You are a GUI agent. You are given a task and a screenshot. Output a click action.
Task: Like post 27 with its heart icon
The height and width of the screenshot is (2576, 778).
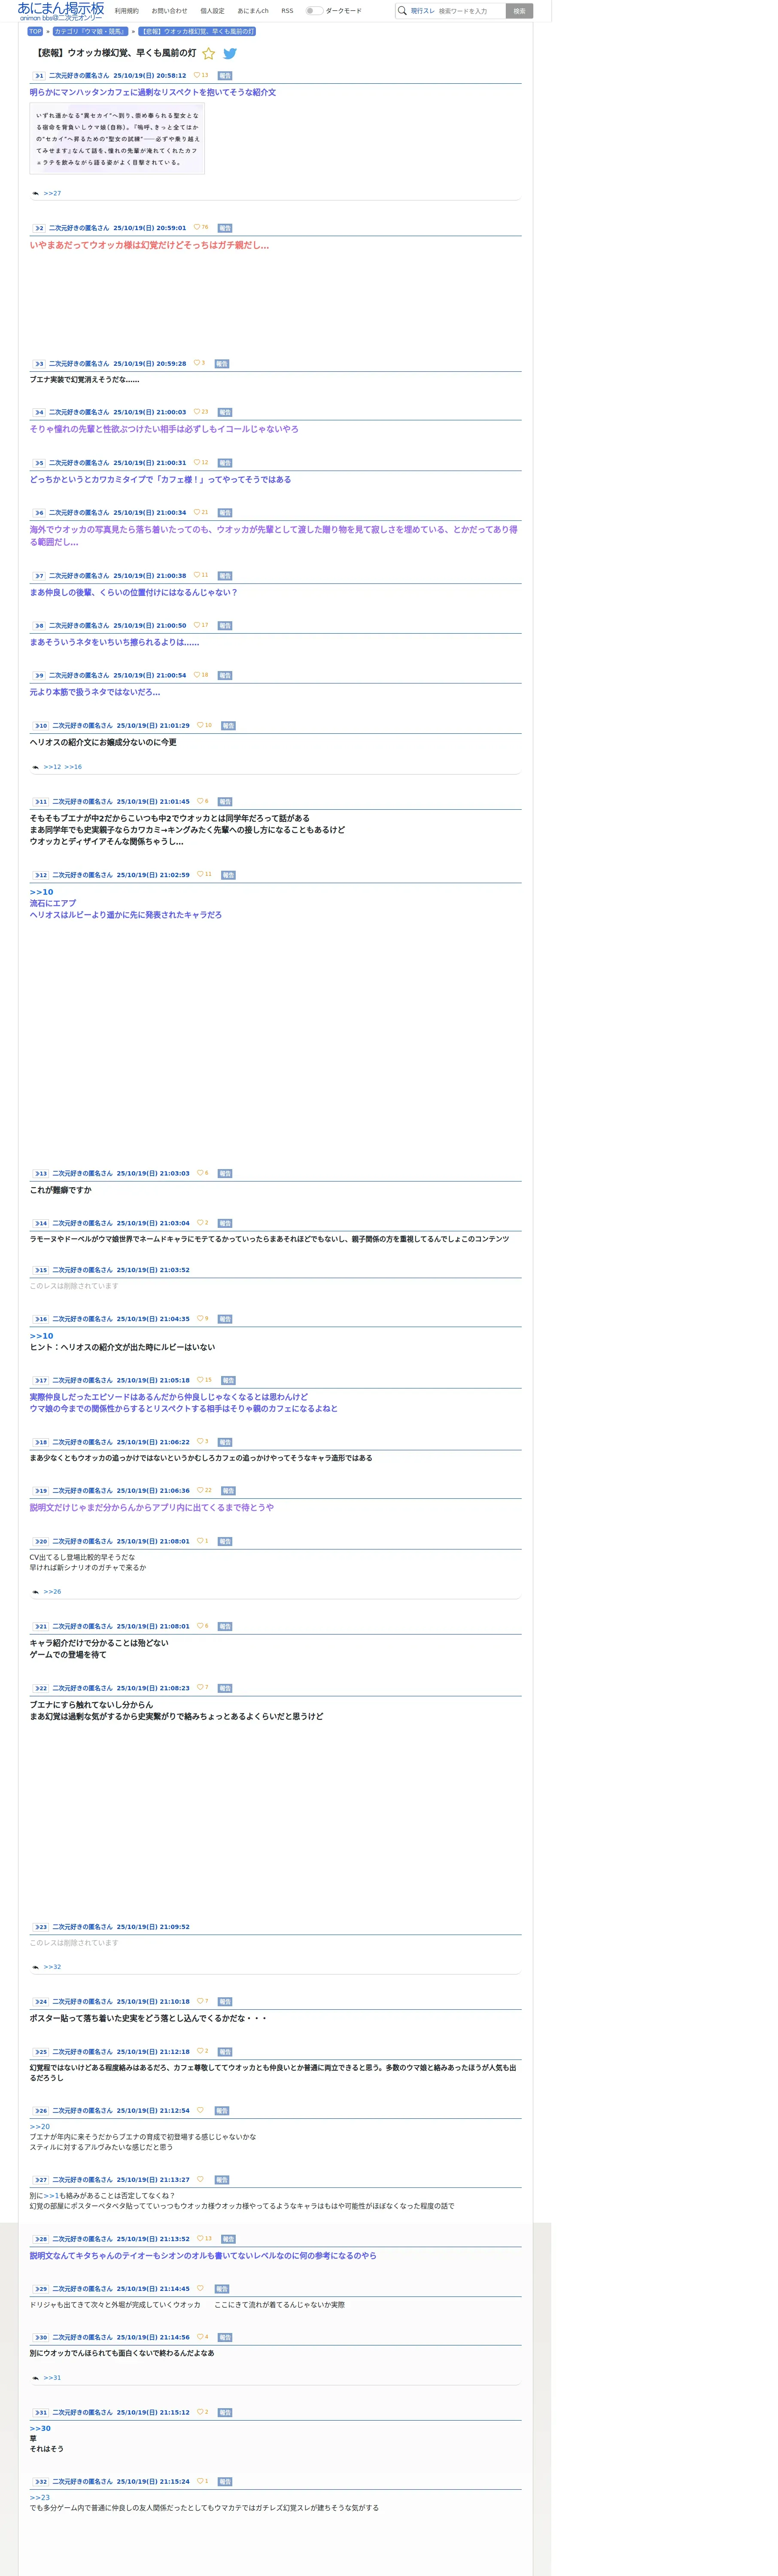pyautogui.click(x=200, y=2179)
